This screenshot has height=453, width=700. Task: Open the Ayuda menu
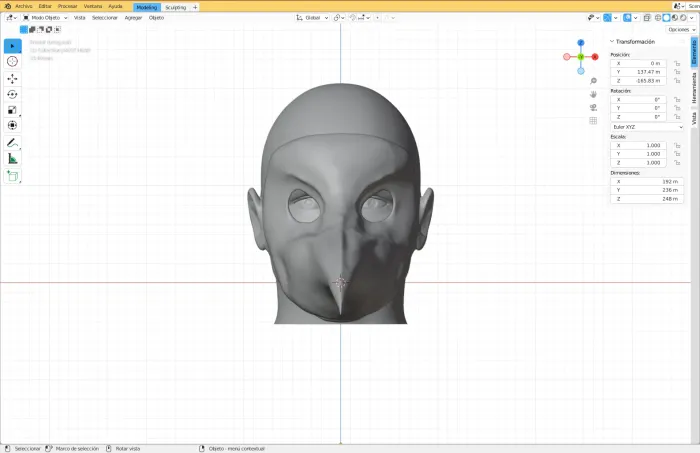click(115, 6)
